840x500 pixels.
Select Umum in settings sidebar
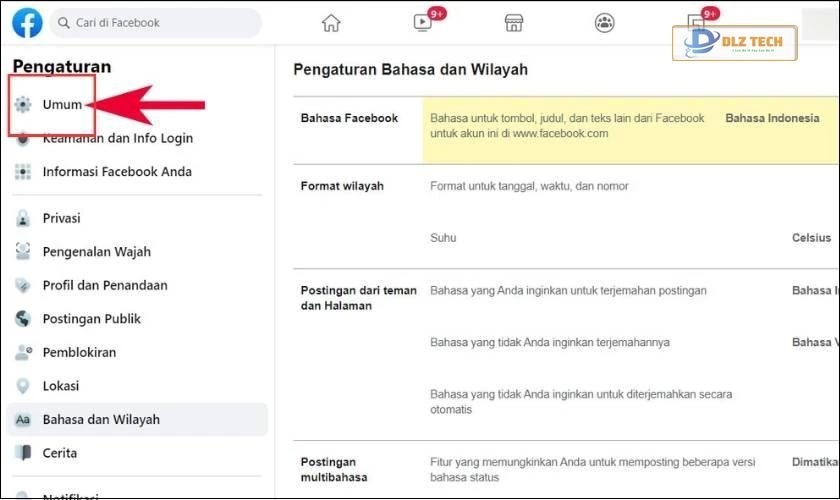coord(62,105)
